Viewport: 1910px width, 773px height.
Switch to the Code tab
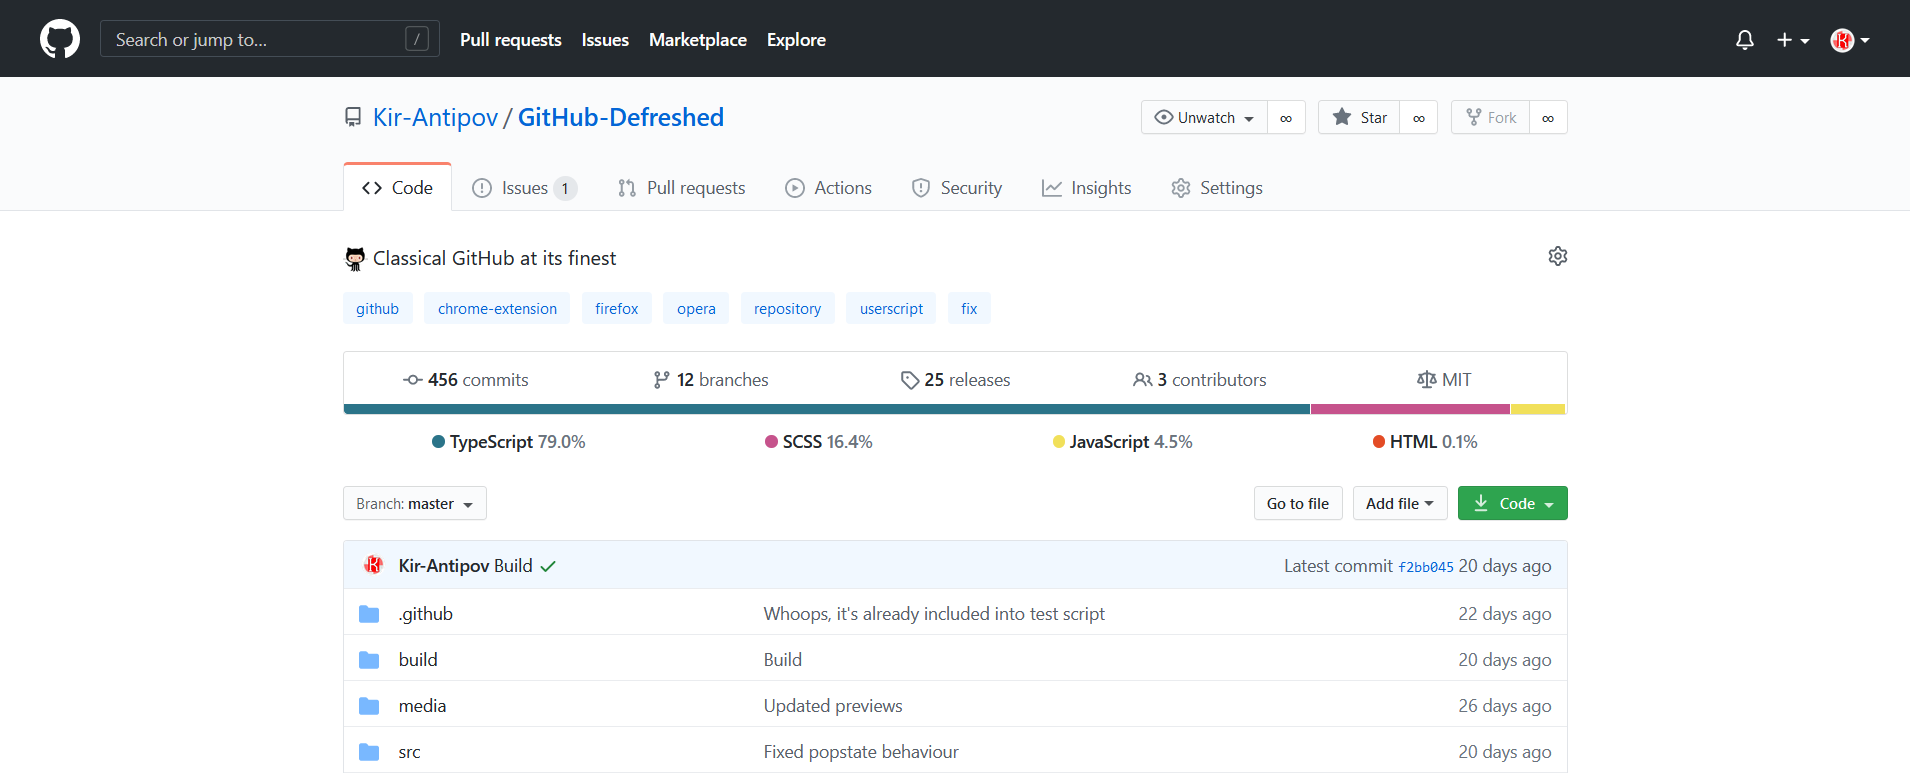[x=397, y=187]
